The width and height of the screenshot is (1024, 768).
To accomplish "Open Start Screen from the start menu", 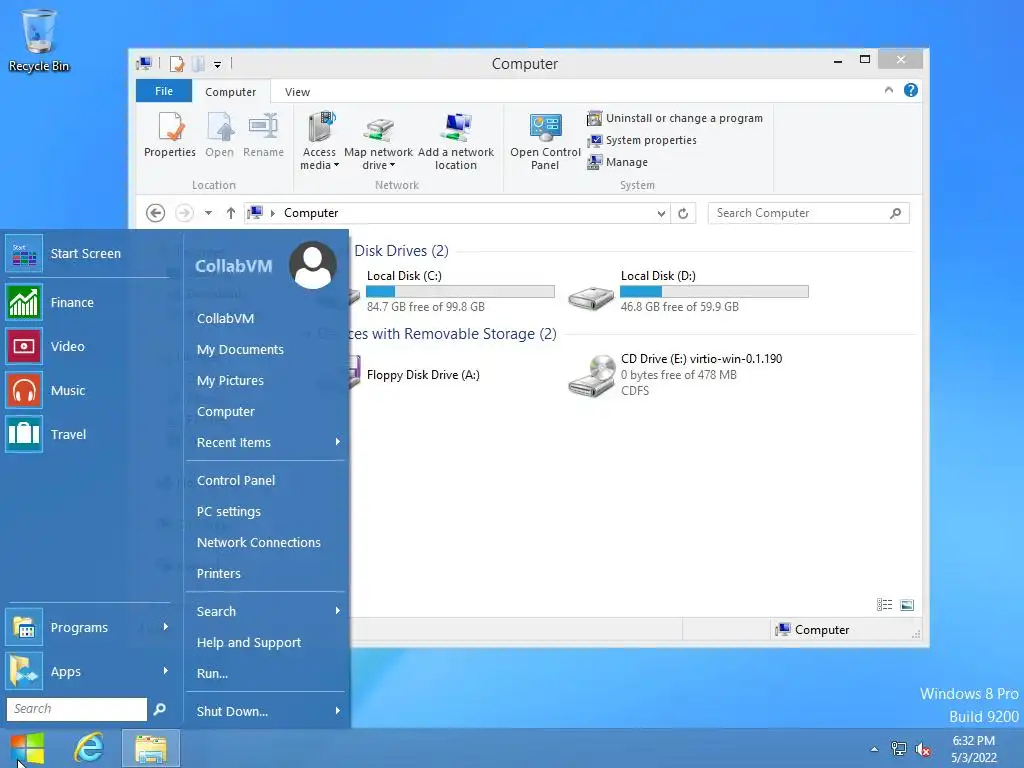I will coord(88,253).
